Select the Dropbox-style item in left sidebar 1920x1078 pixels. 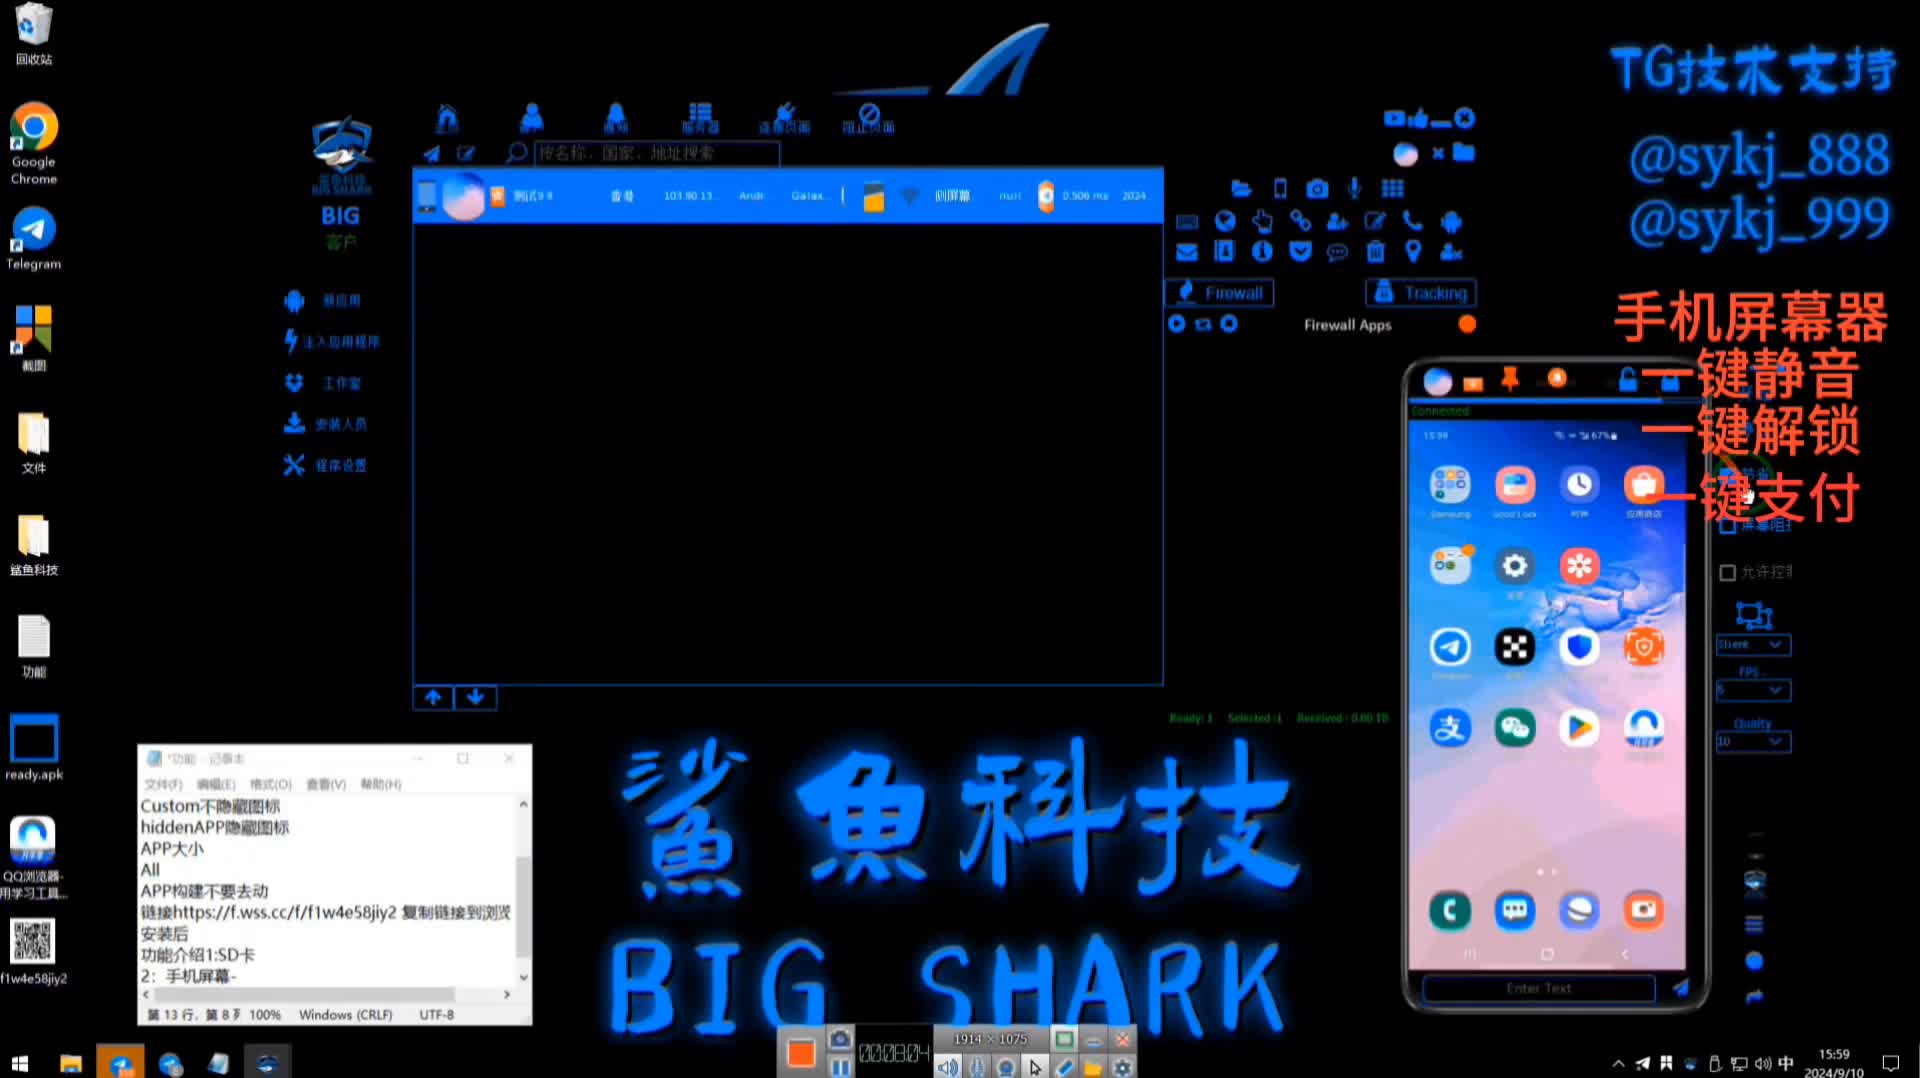point(323,383)
